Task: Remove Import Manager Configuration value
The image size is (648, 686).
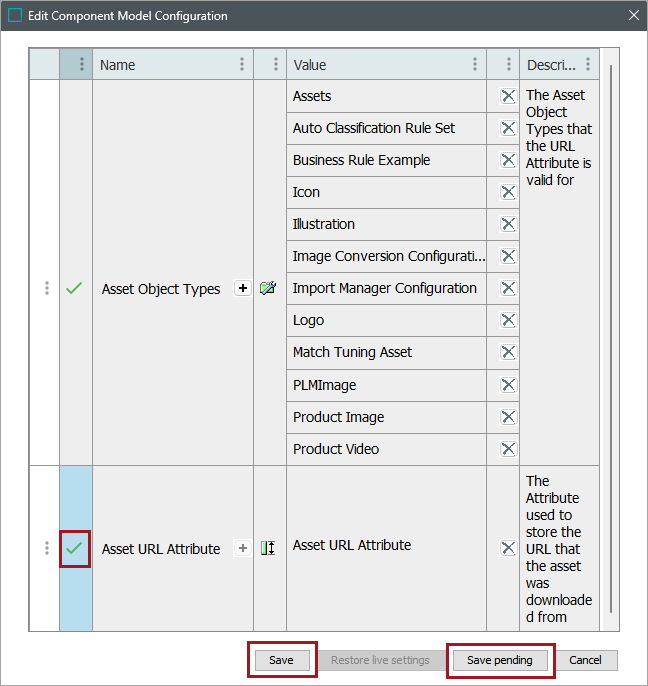Action: point(508,288)
